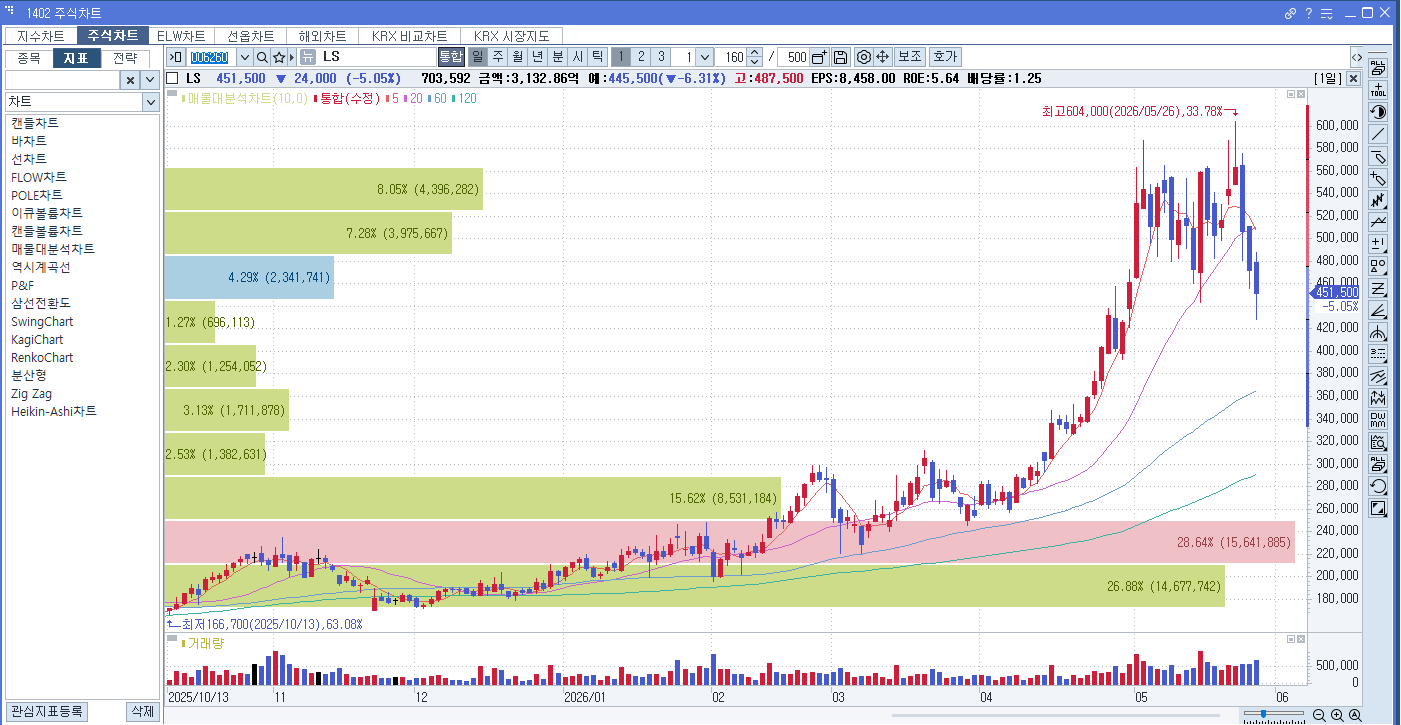Click the link chain icon in title bar
1401x725 pixels.
(x=1291, y=13)
